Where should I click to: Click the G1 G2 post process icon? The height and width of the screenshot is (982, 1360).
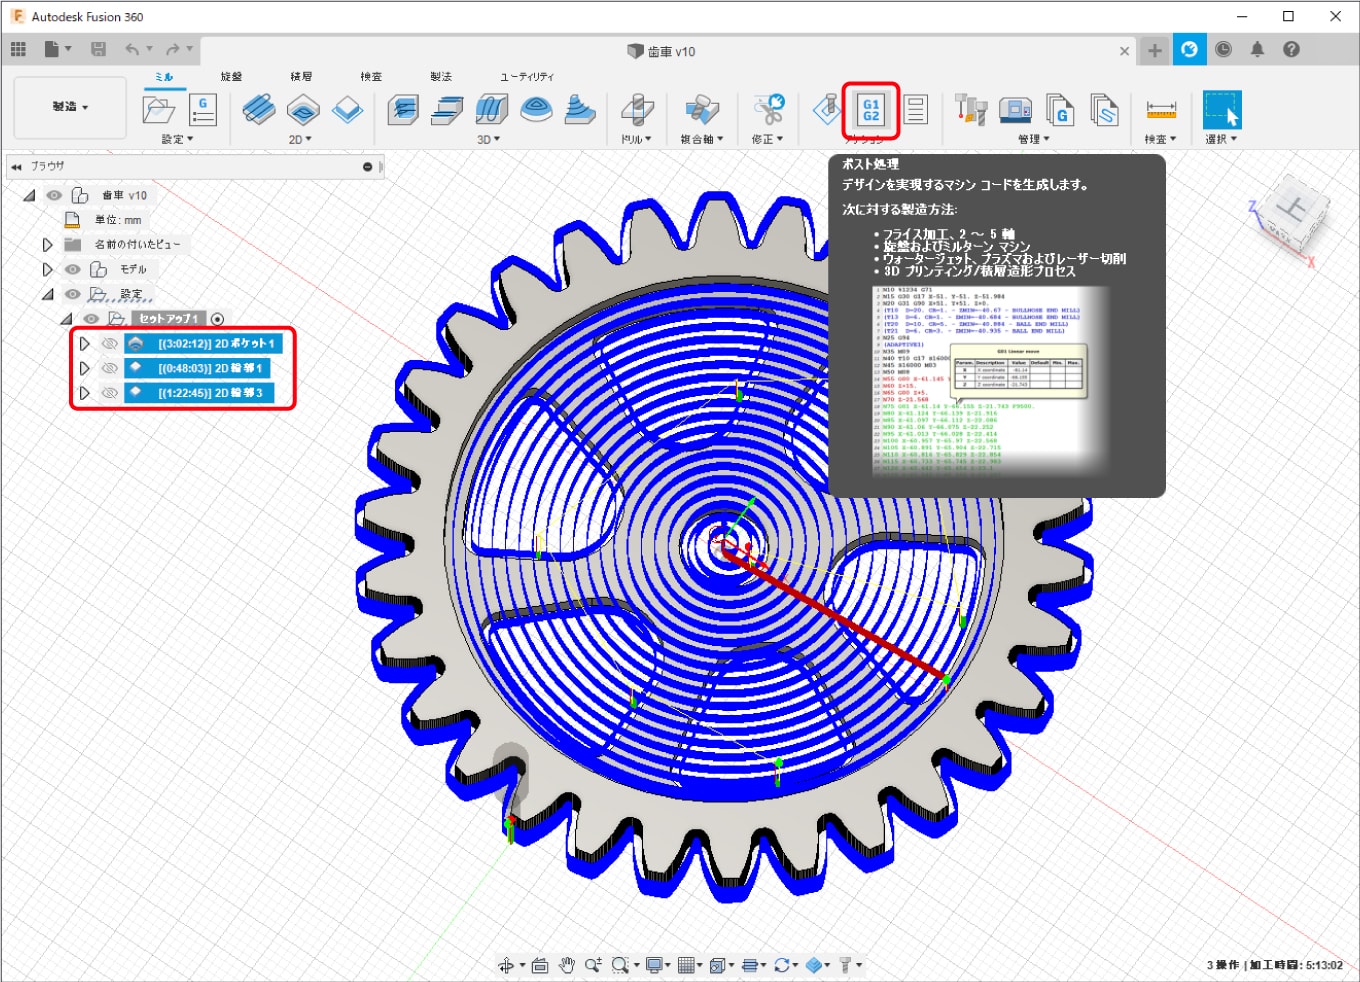coord(871,110)
